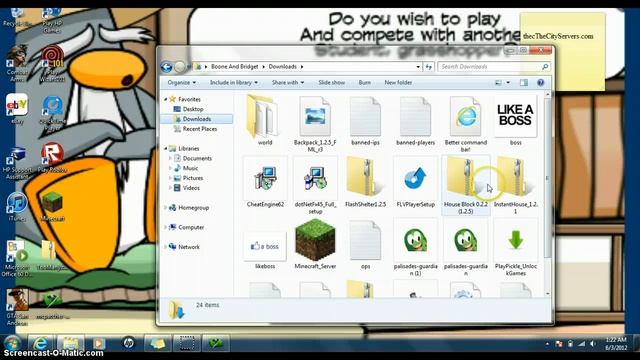Click Boone And Bridget in the address path
The height and width of the screenshot is (360, 640).
[x=234, y=67]
